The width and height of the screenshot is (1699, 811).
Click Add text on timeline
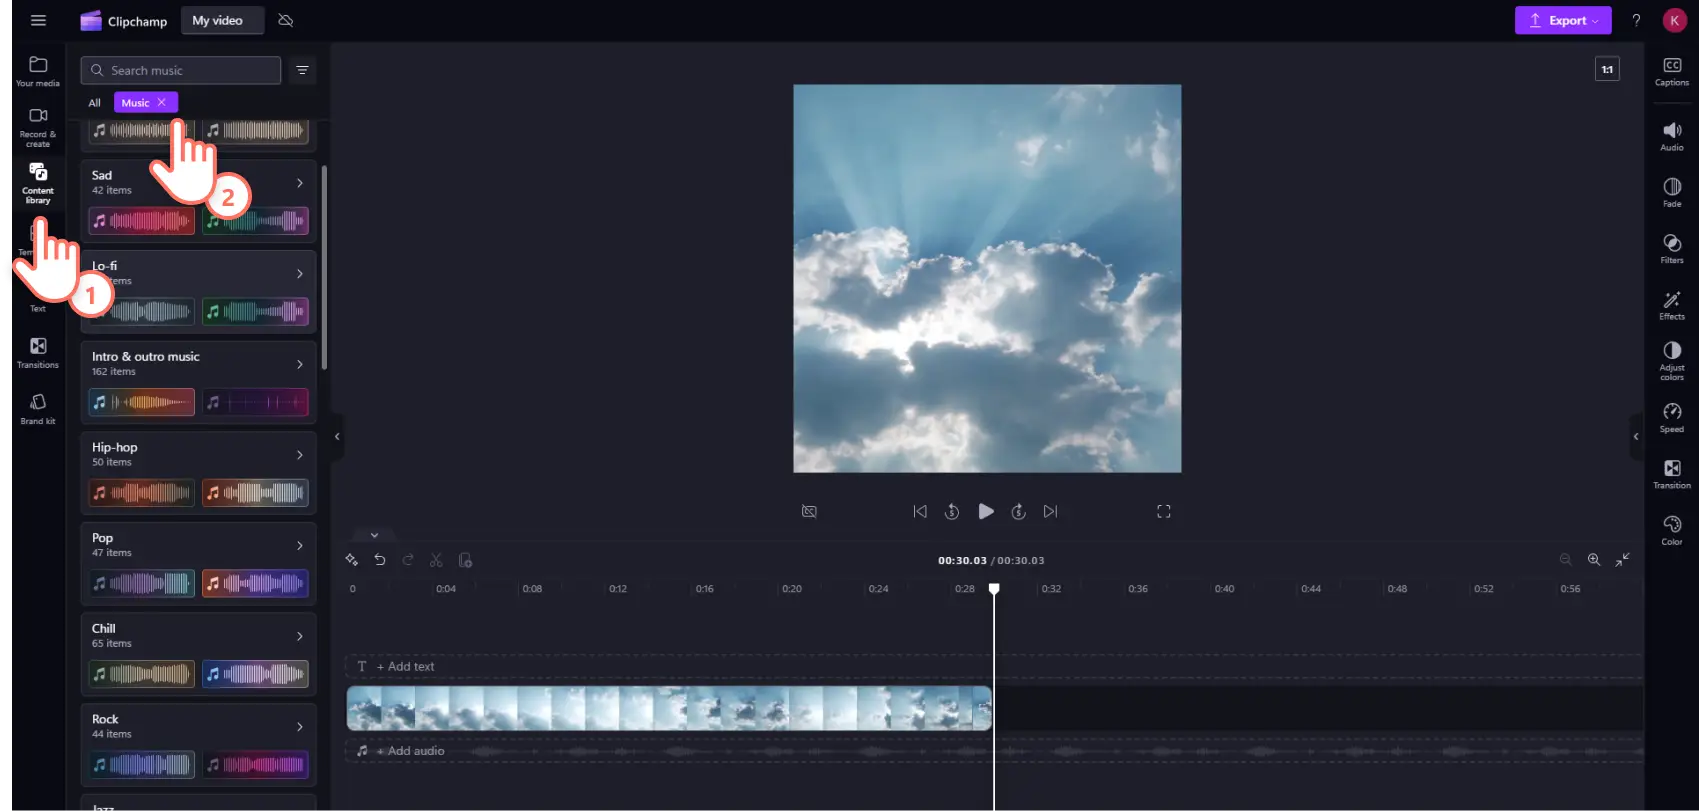pyautogui.click(x=405, y=666)
